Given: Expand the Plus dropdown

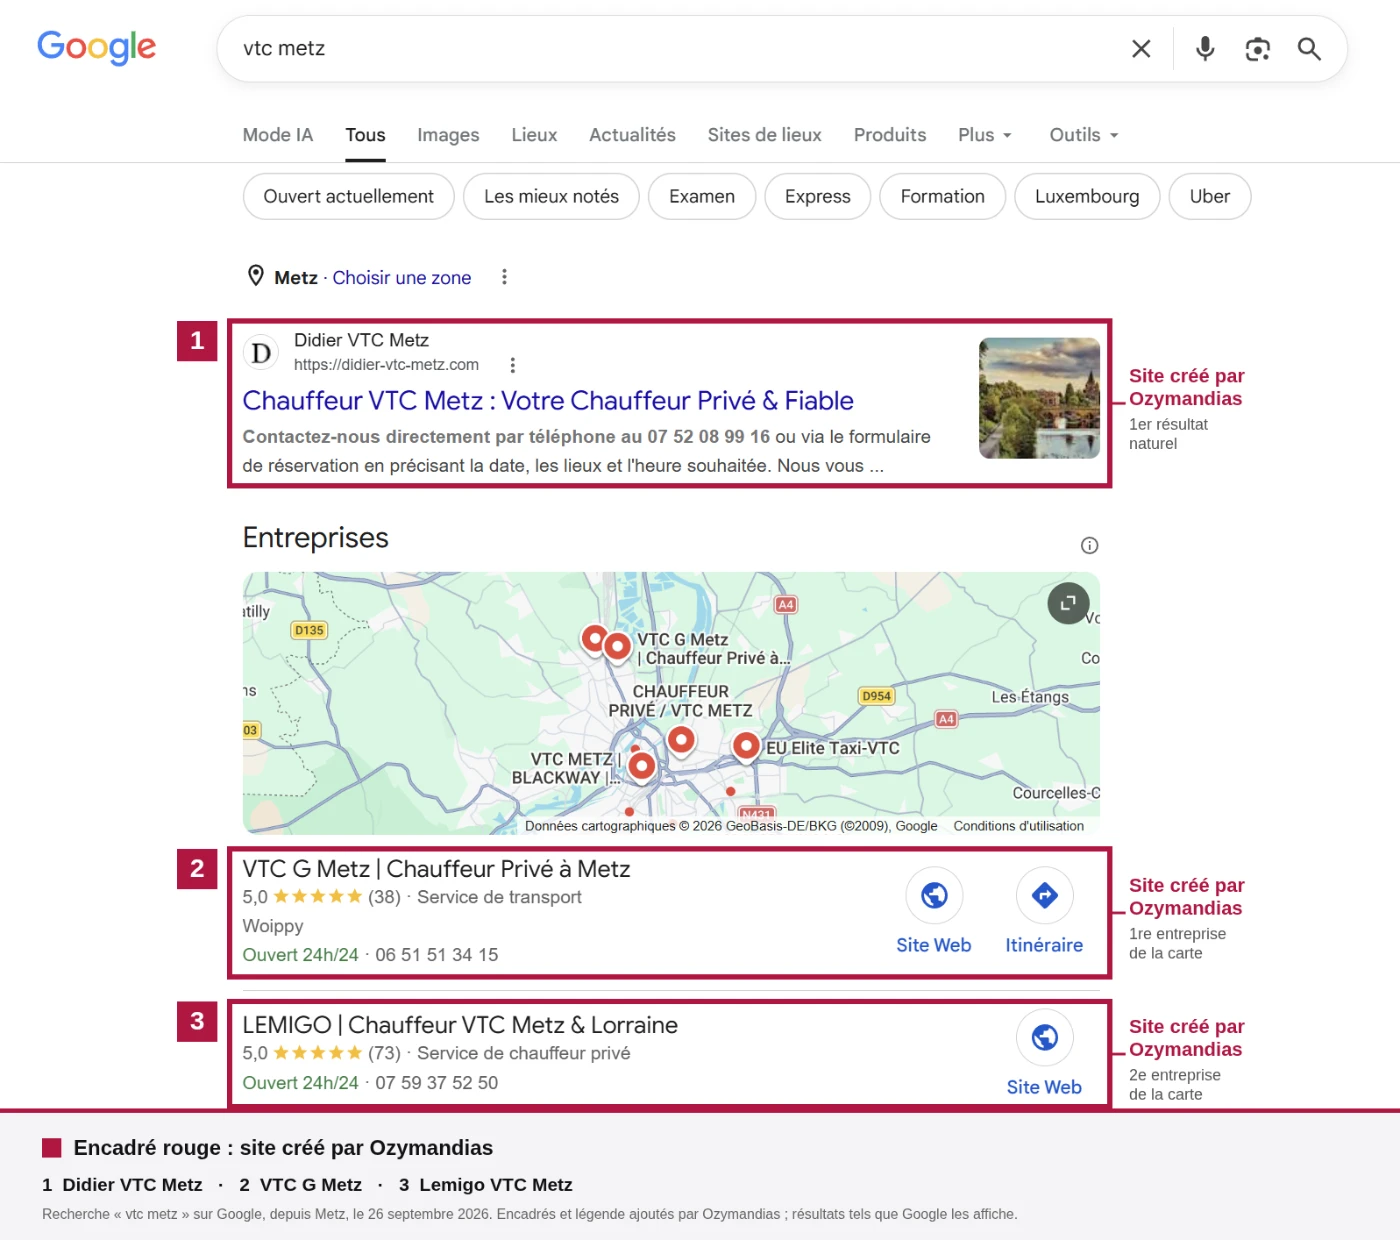Looking at the screenshot, I should coord(985,135).
